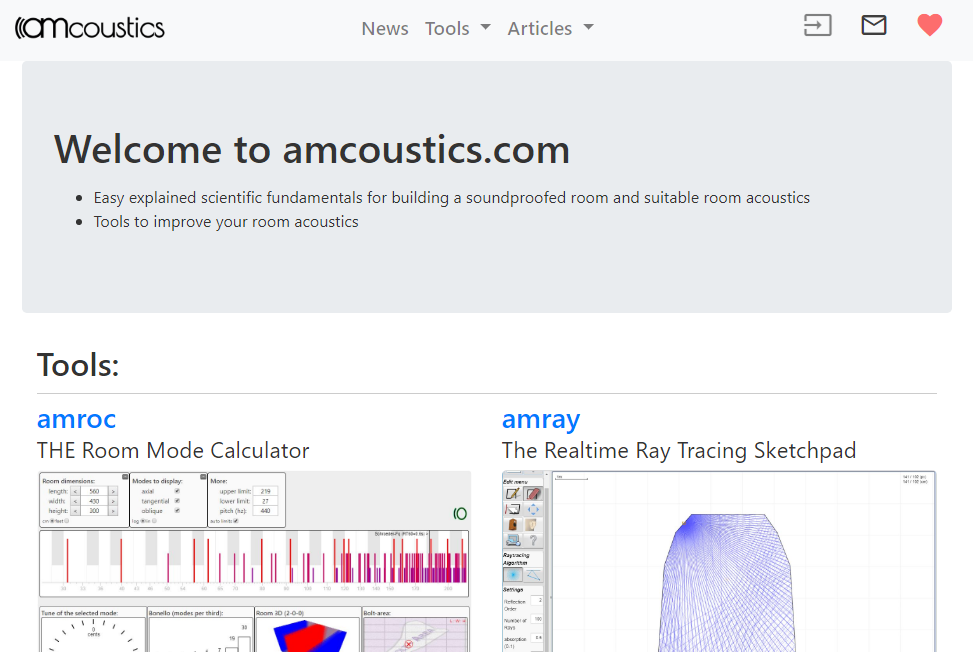
Task: Click the red heart icon in the header
Action: pyautogui.click(x=929, y=25)
